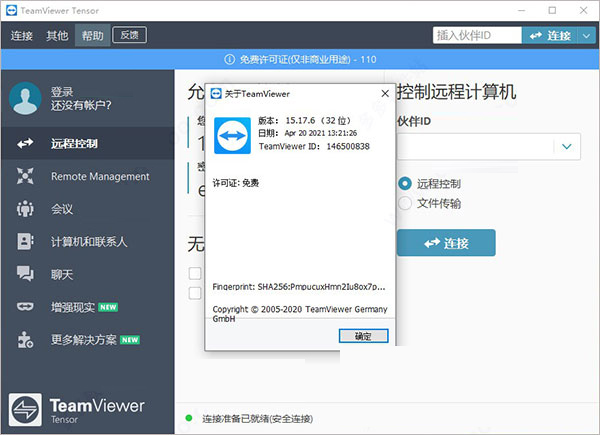The image size is (600, 435).
Task: Click the top bar 连接 button
Action: [550, 36]
